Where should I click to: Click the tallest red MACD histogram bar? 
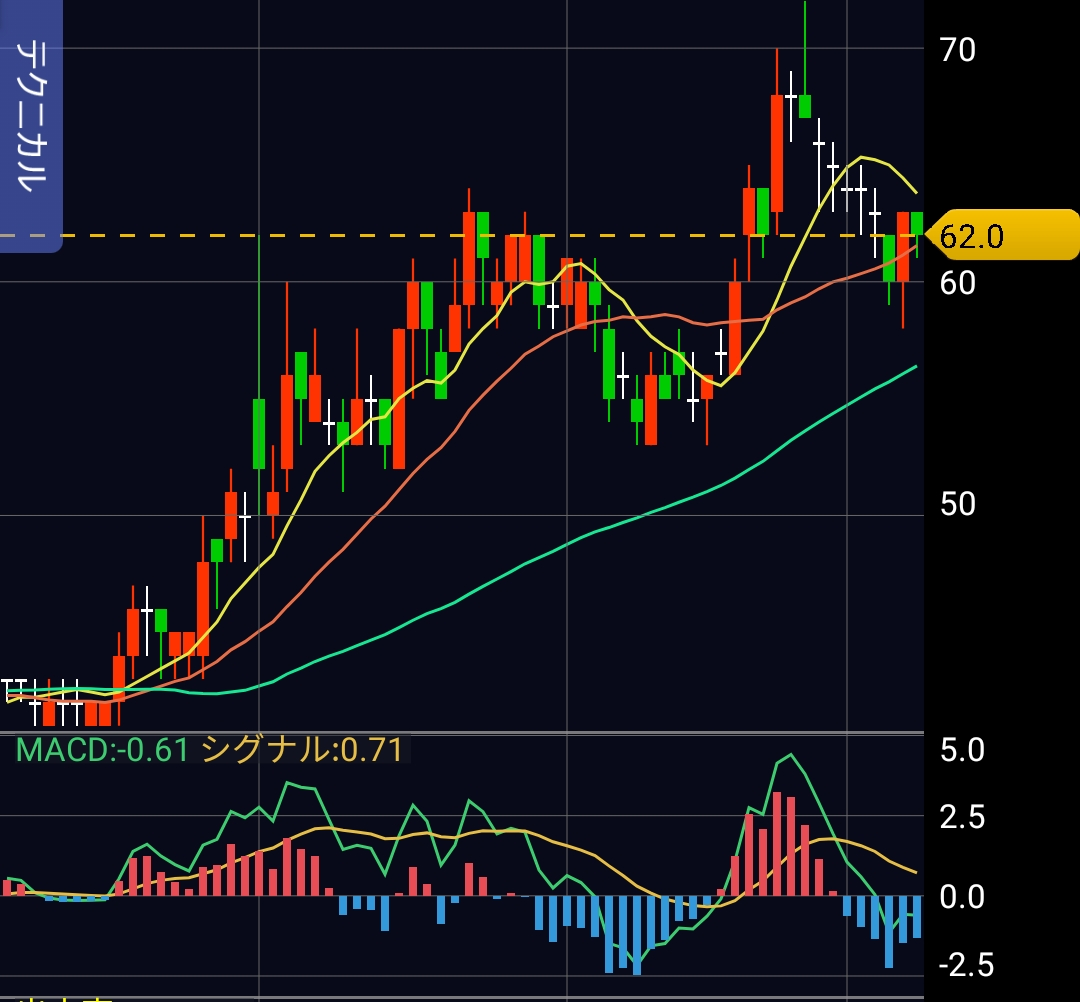(777, 843)
